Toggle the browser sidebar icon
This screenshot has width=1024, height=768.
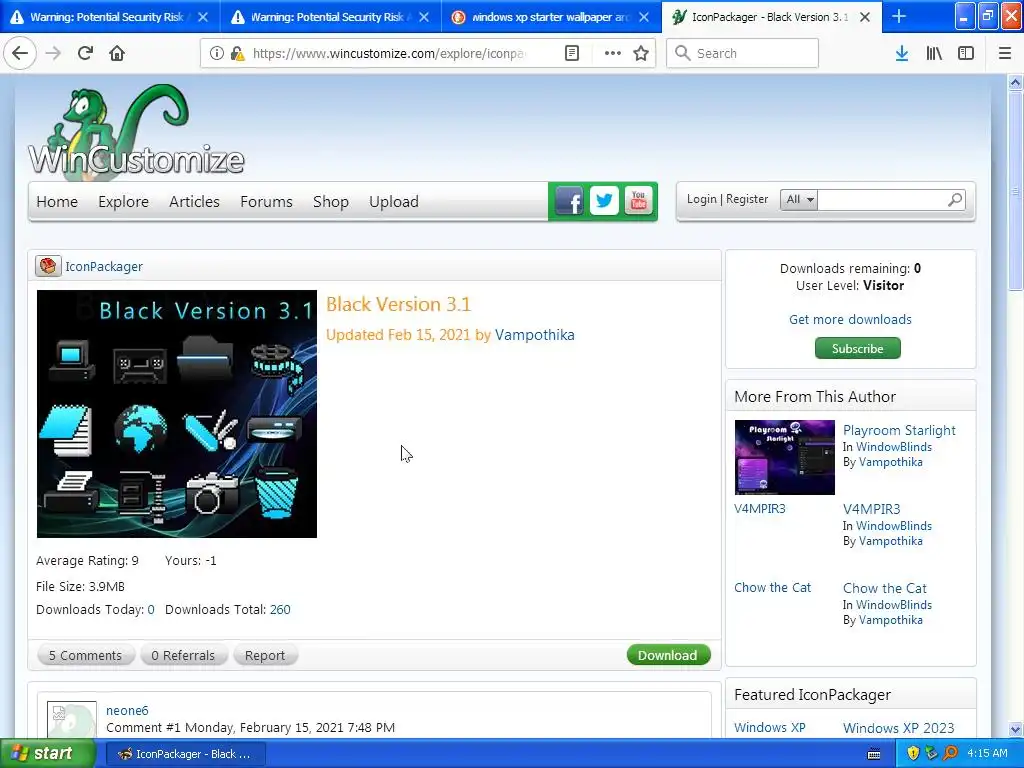(x=966, y=54)
